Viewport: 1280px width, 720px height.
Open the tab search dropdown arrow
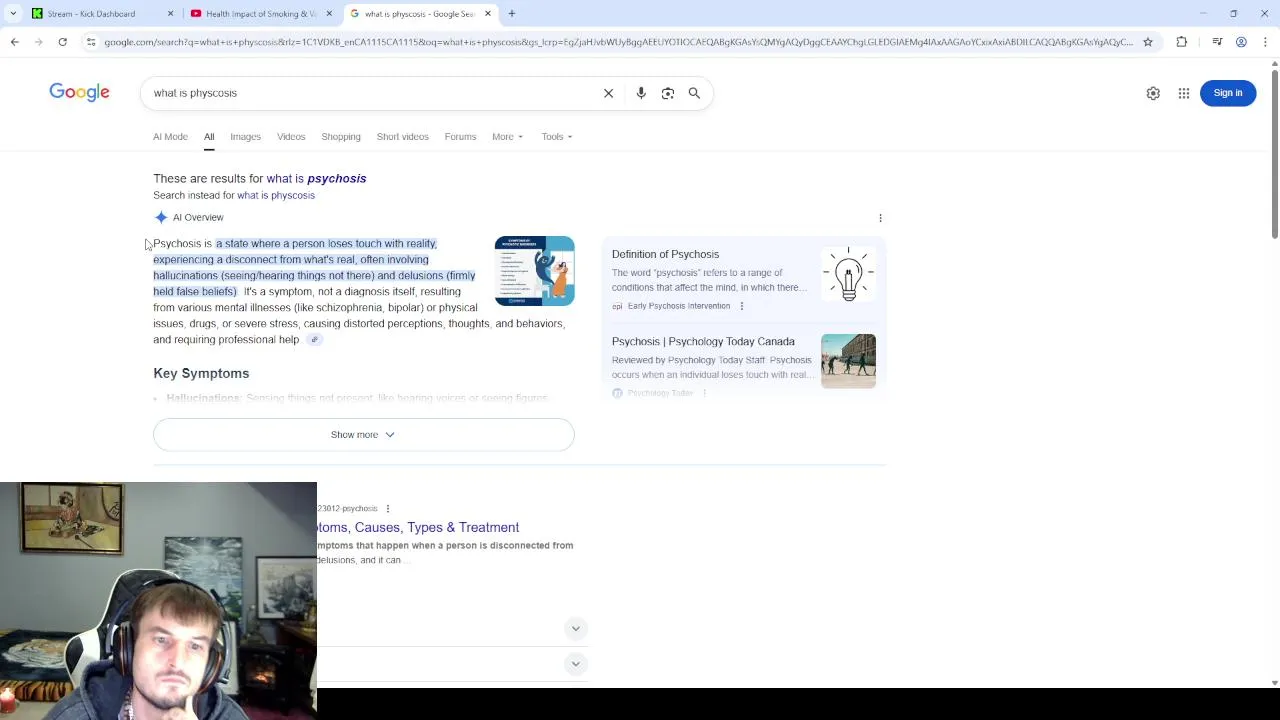tap(13, 14)
